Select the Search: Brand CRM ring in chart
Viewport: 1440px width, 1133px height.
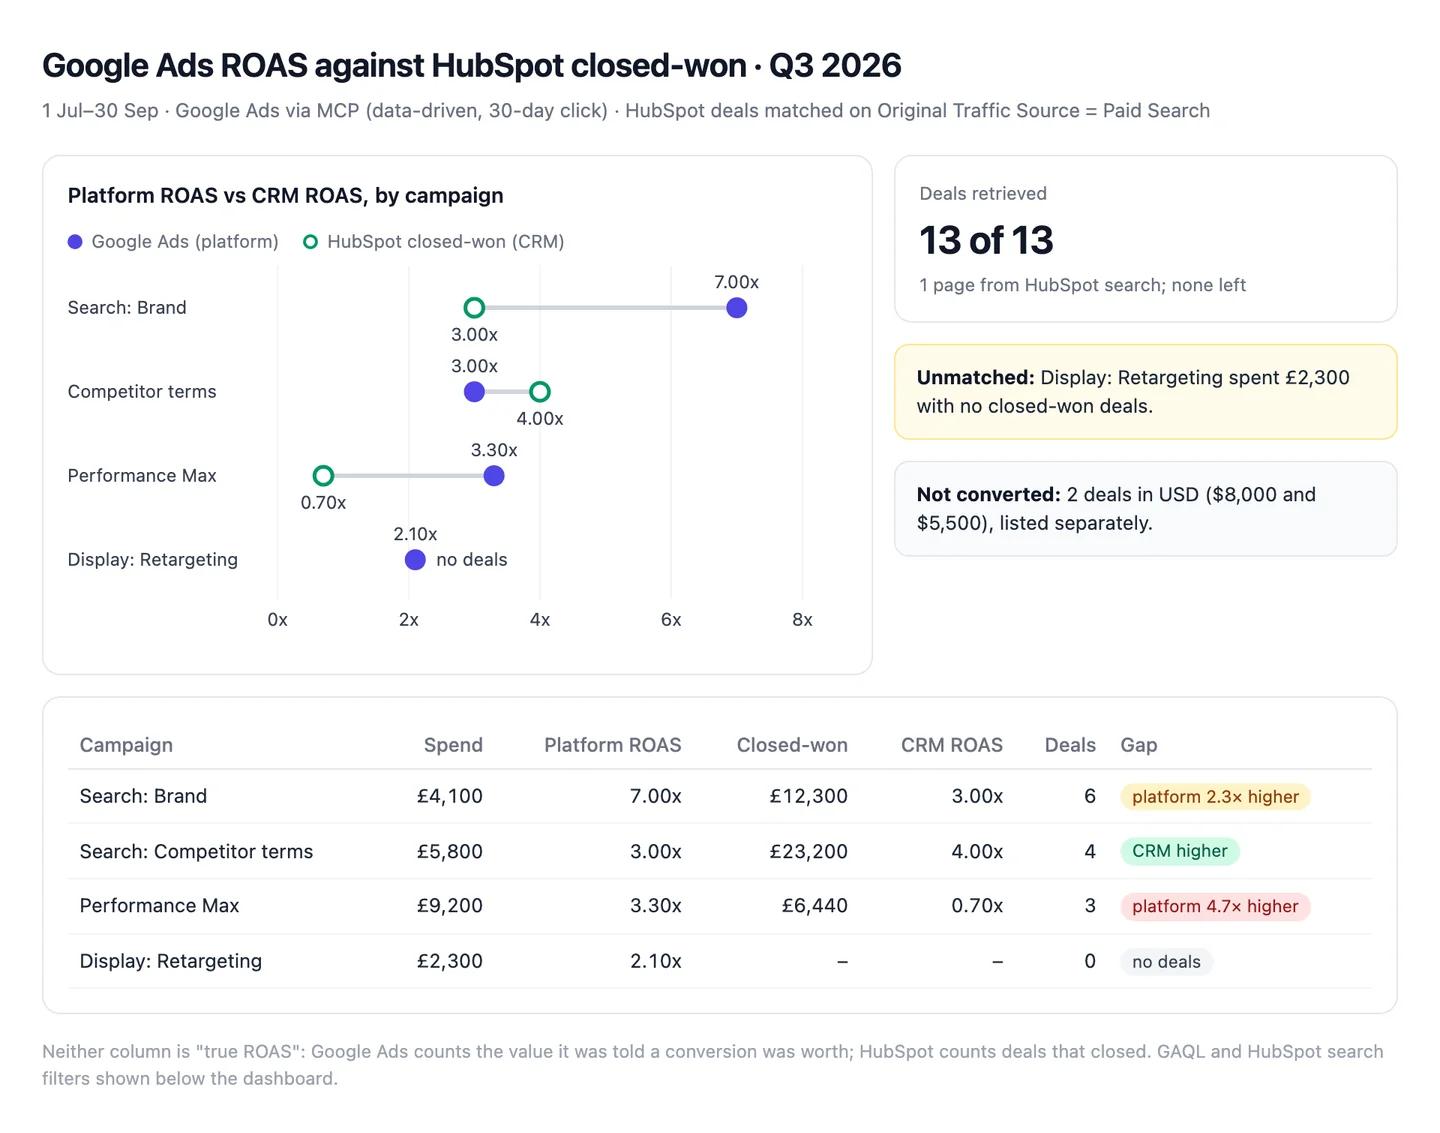tap(475, 308)
